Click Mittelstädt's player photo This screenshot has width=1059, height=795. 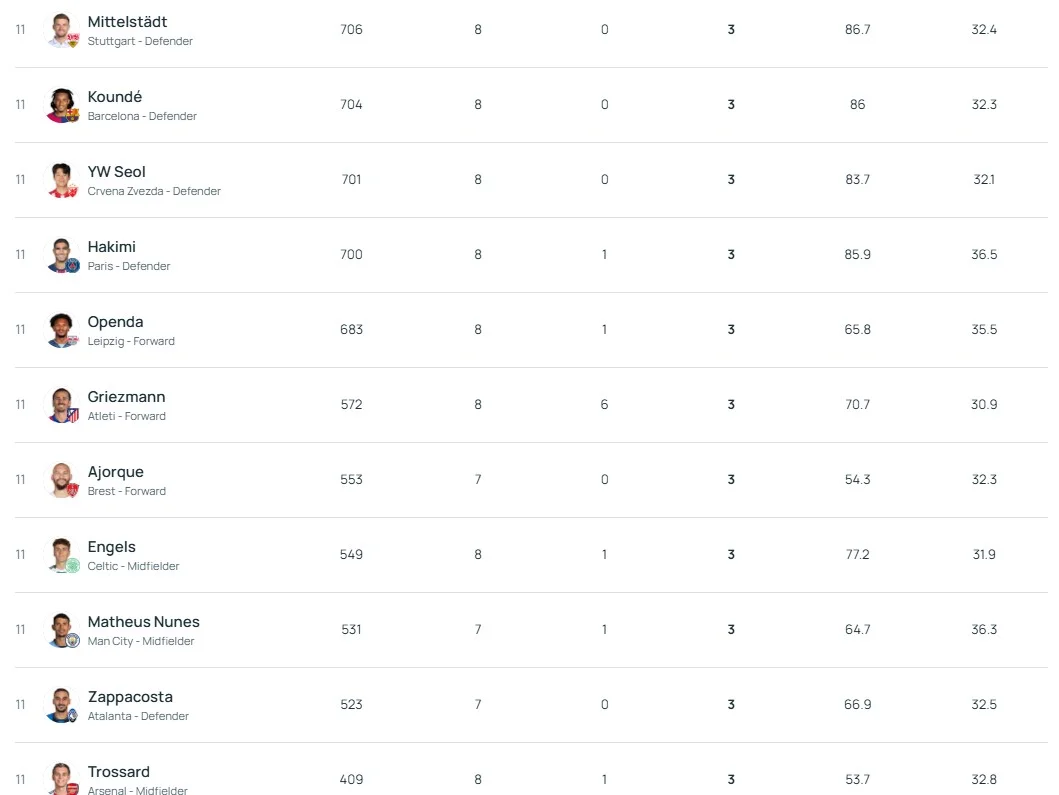pos(62,30)
